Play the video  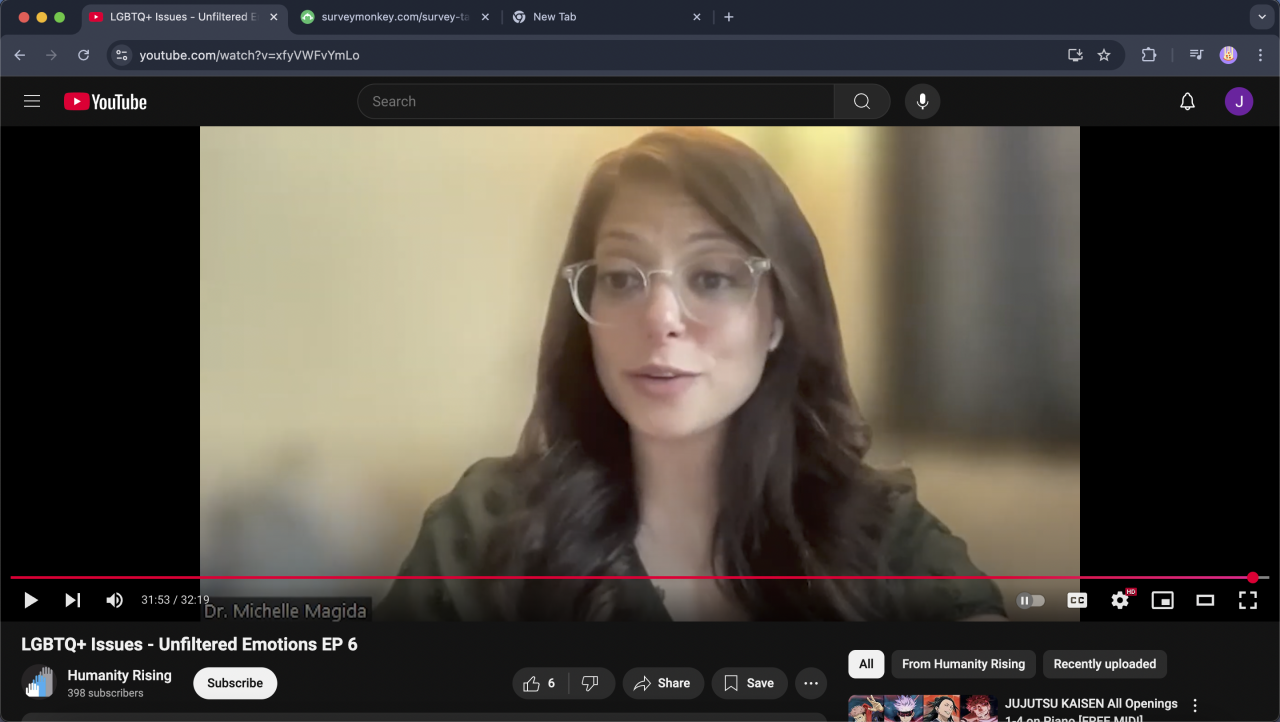tap(31, 600)
